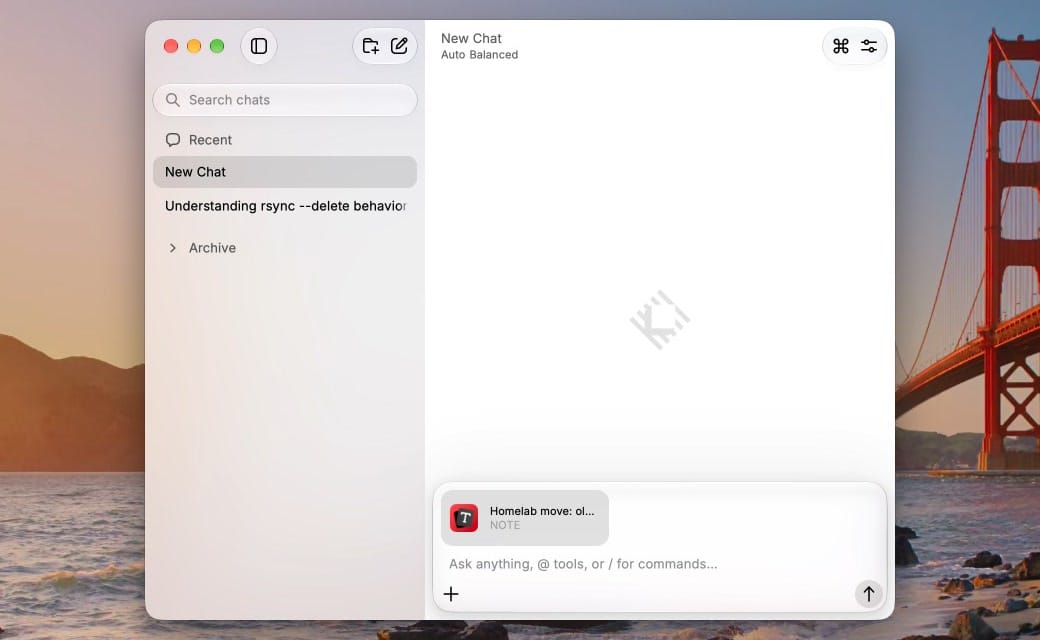1040x640 pixels.
Task: Start a new chat with the compose icon
Action: [399, 46]
